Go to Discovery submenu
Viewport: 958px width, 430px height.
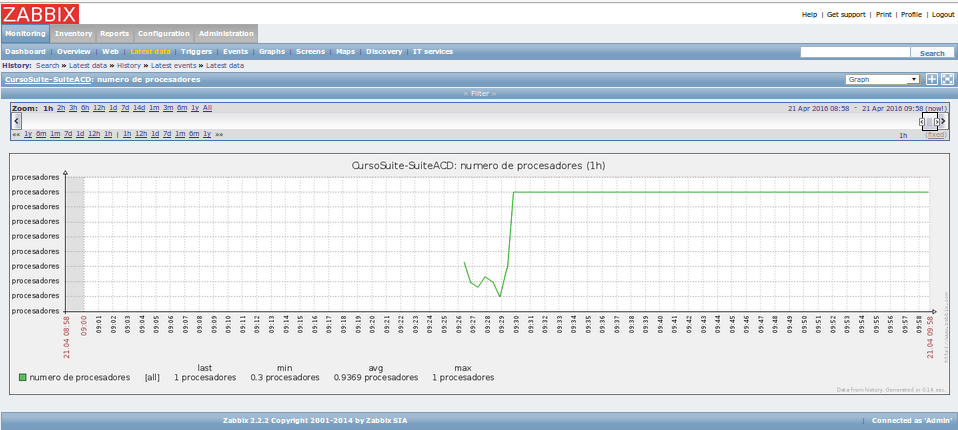384,52
